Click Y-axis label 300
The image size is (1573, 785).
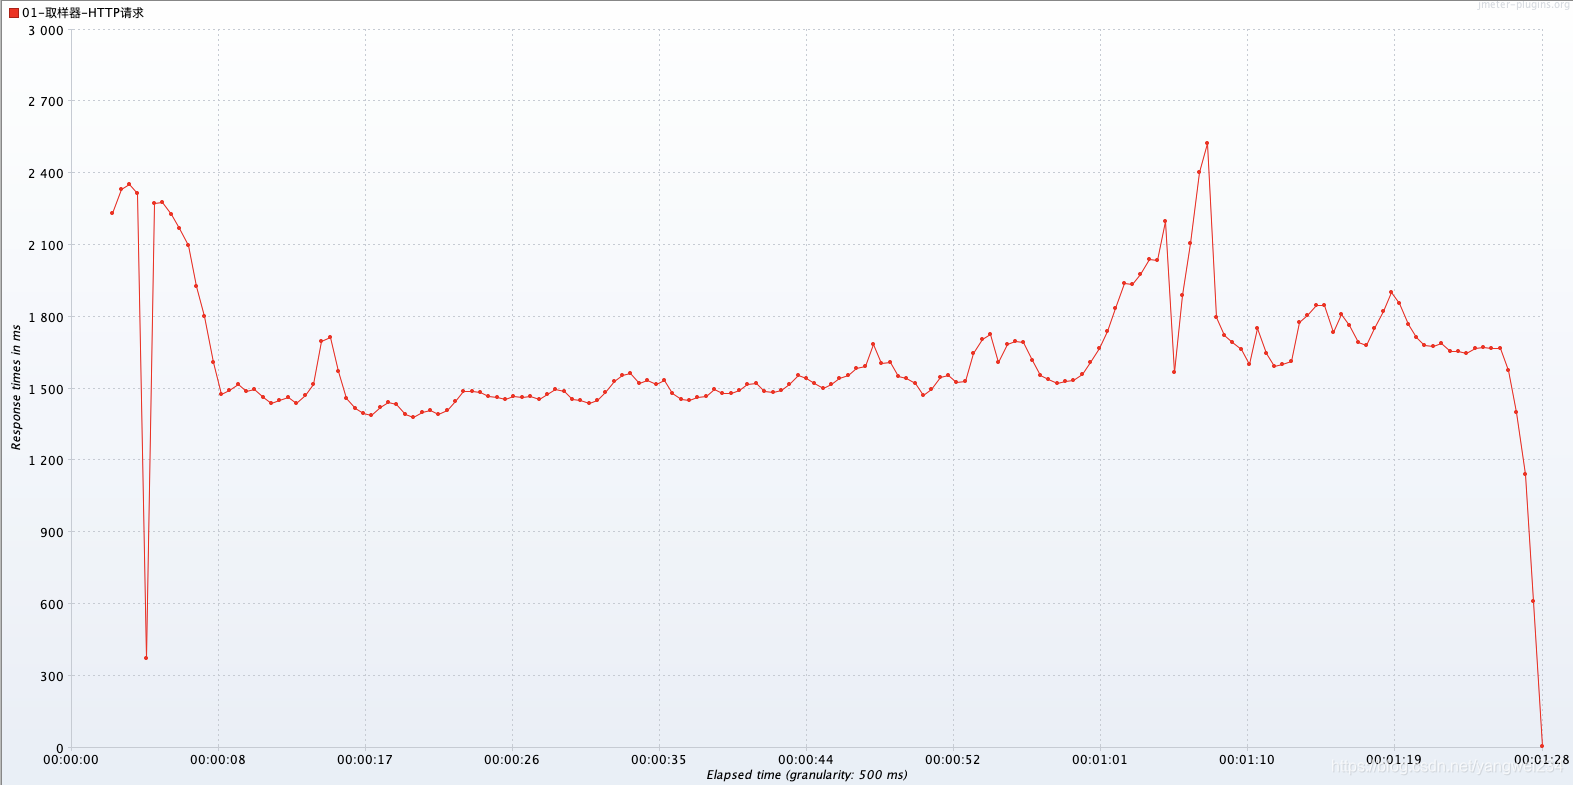point(52,676)
